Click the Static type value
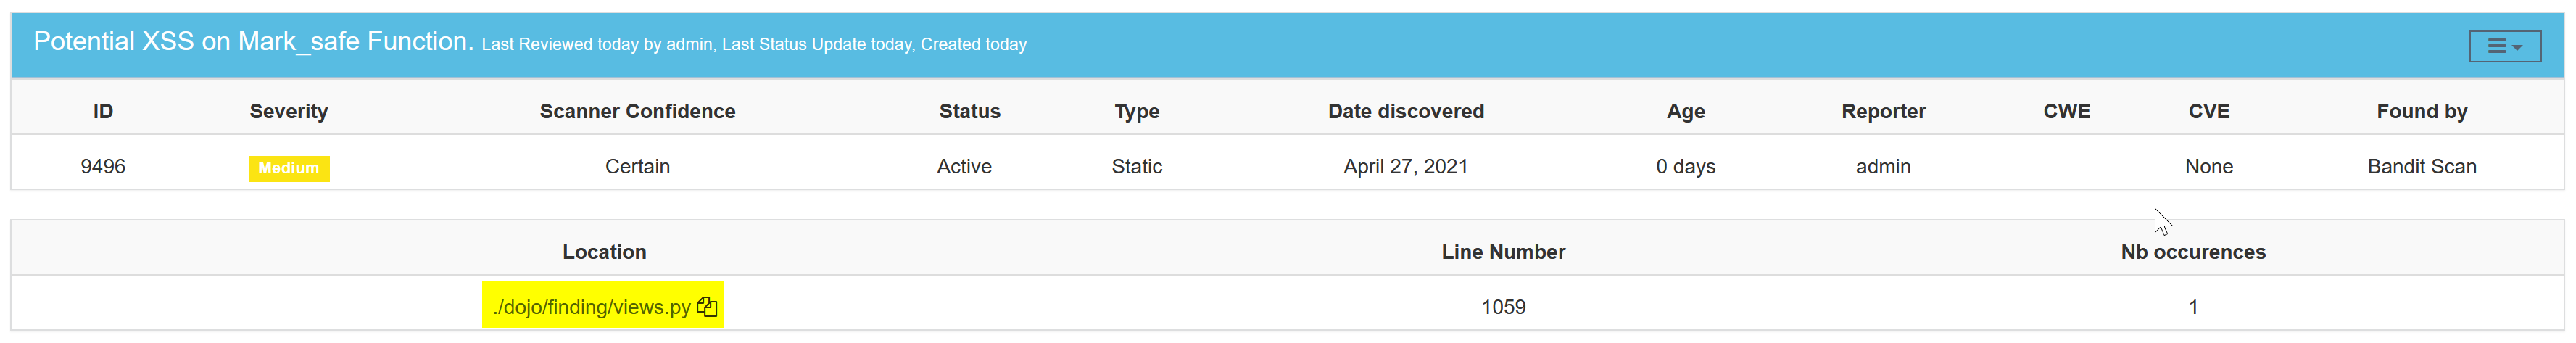The width and height of the screenshot is (2576, 343). click(1136, 166)
